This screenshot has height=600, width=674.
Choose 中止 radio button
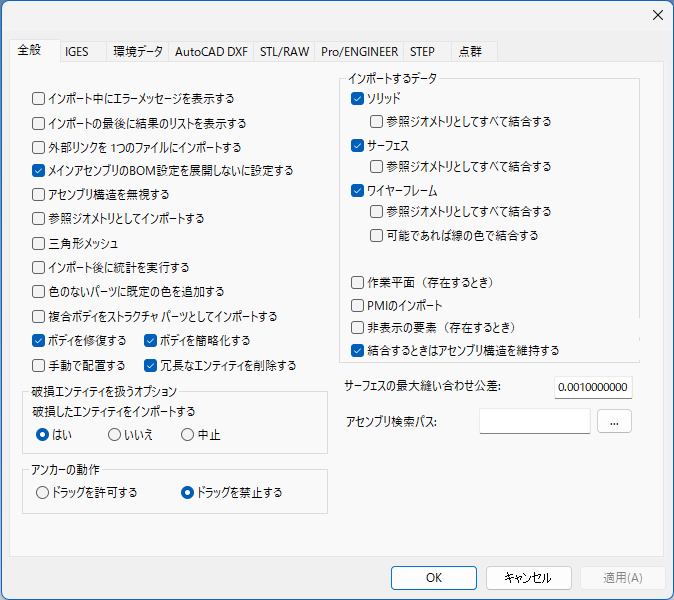[187, 435]
